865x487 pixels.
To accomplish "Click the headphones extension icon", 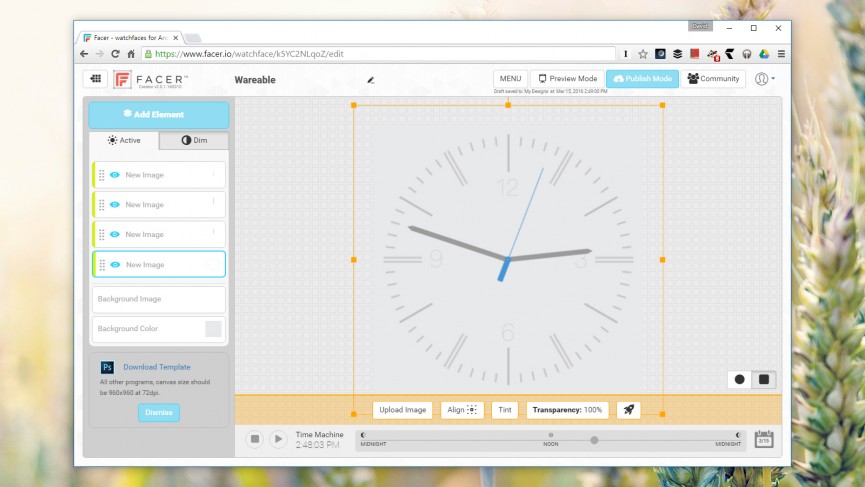I will click(x=746, y=54).
